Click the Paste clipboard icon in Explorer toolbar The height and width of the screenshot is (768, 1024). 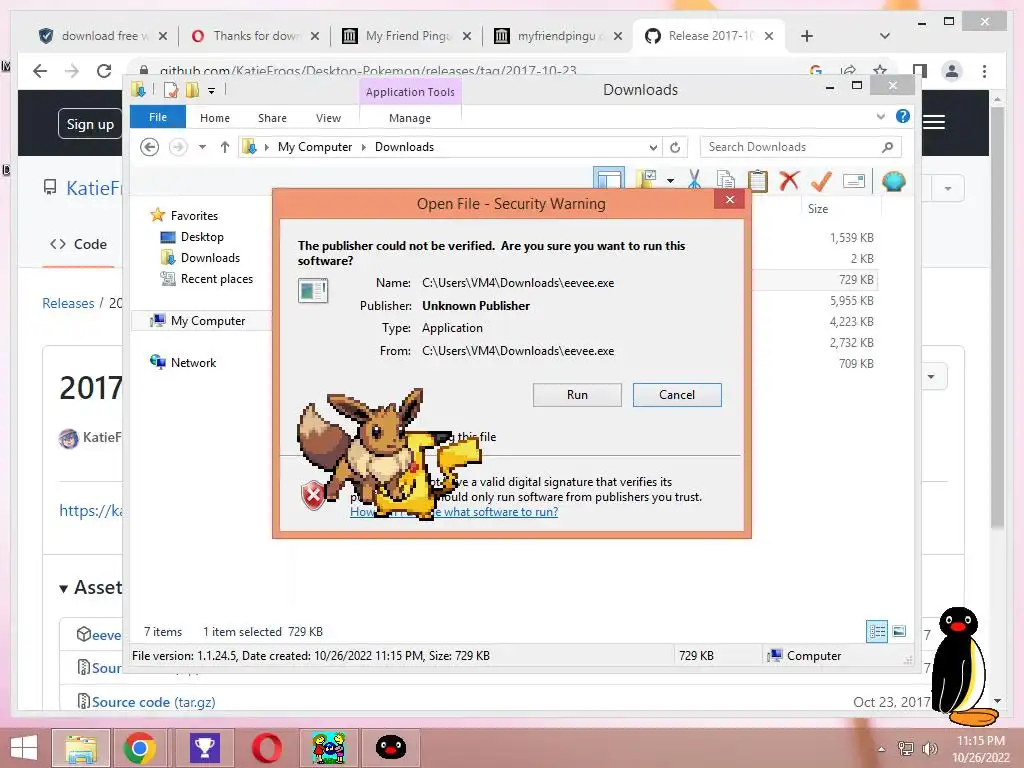click(758, 180)
